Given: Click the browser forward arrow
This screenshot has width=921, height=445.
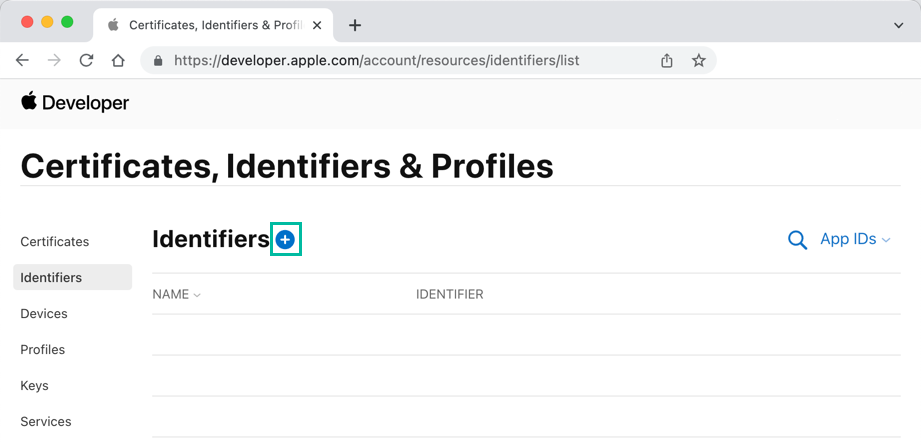Looking at the screenshot, I should point(54,60).
